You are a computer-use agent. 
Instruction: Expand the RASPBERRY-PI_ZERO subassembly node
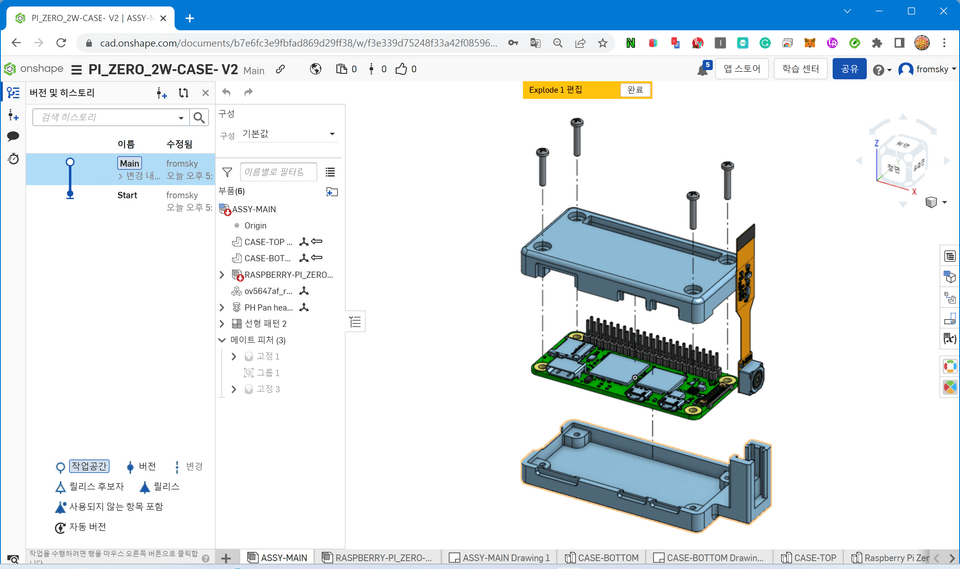[222, 274]
